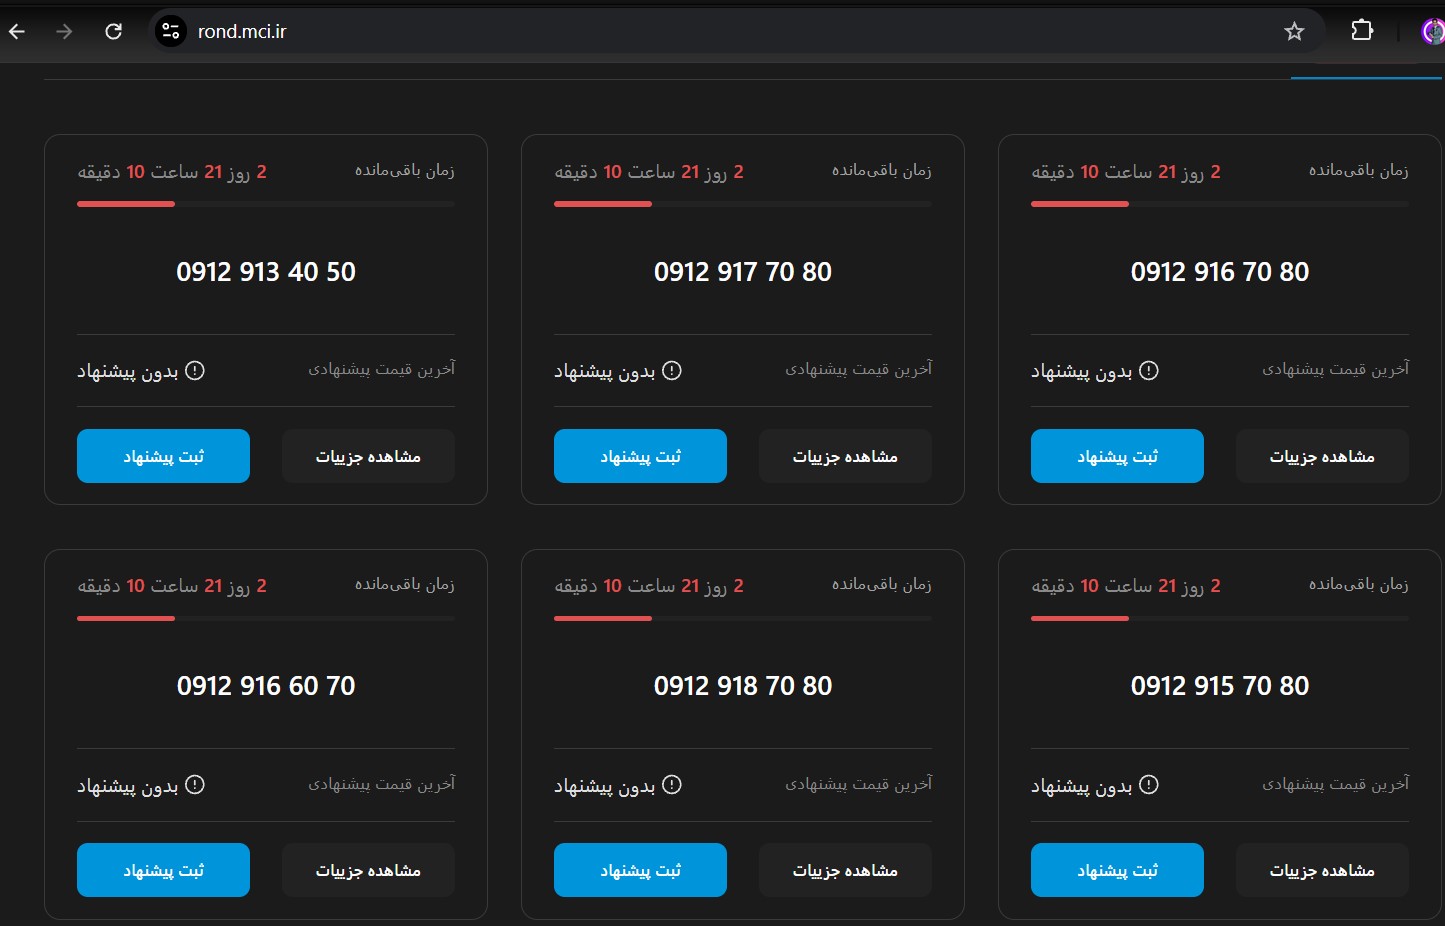
Task: Click the address bar showing rond.mci.ir
Action: 737,32
